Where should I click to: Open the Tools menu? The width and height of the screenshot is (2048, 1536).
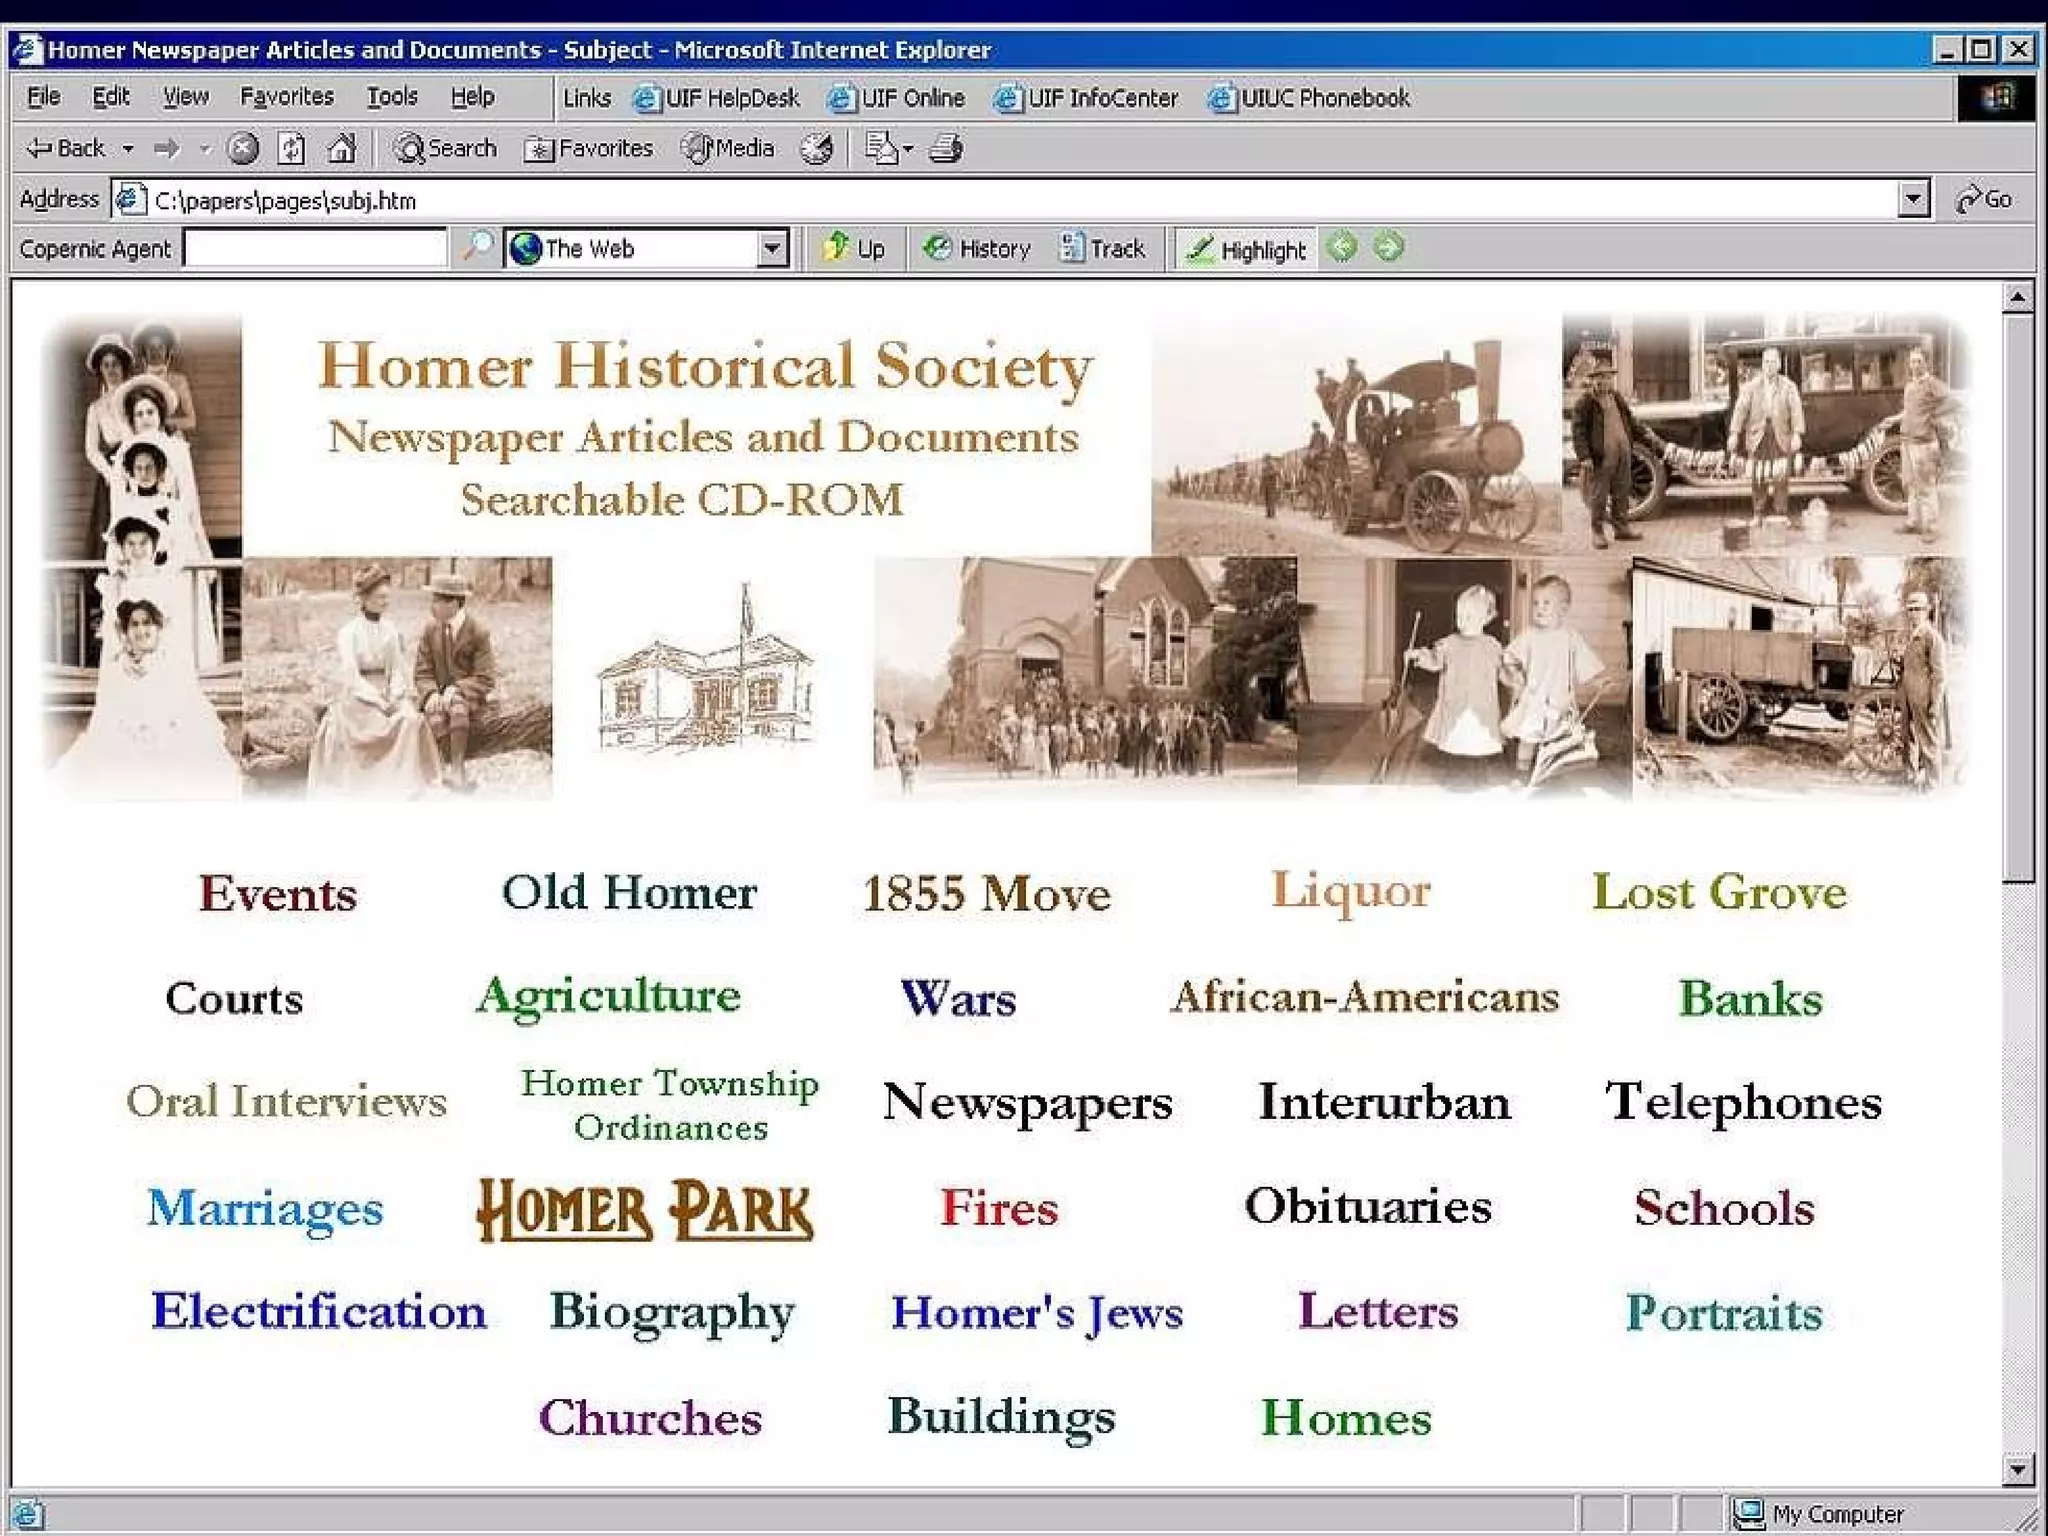[391, 97]
